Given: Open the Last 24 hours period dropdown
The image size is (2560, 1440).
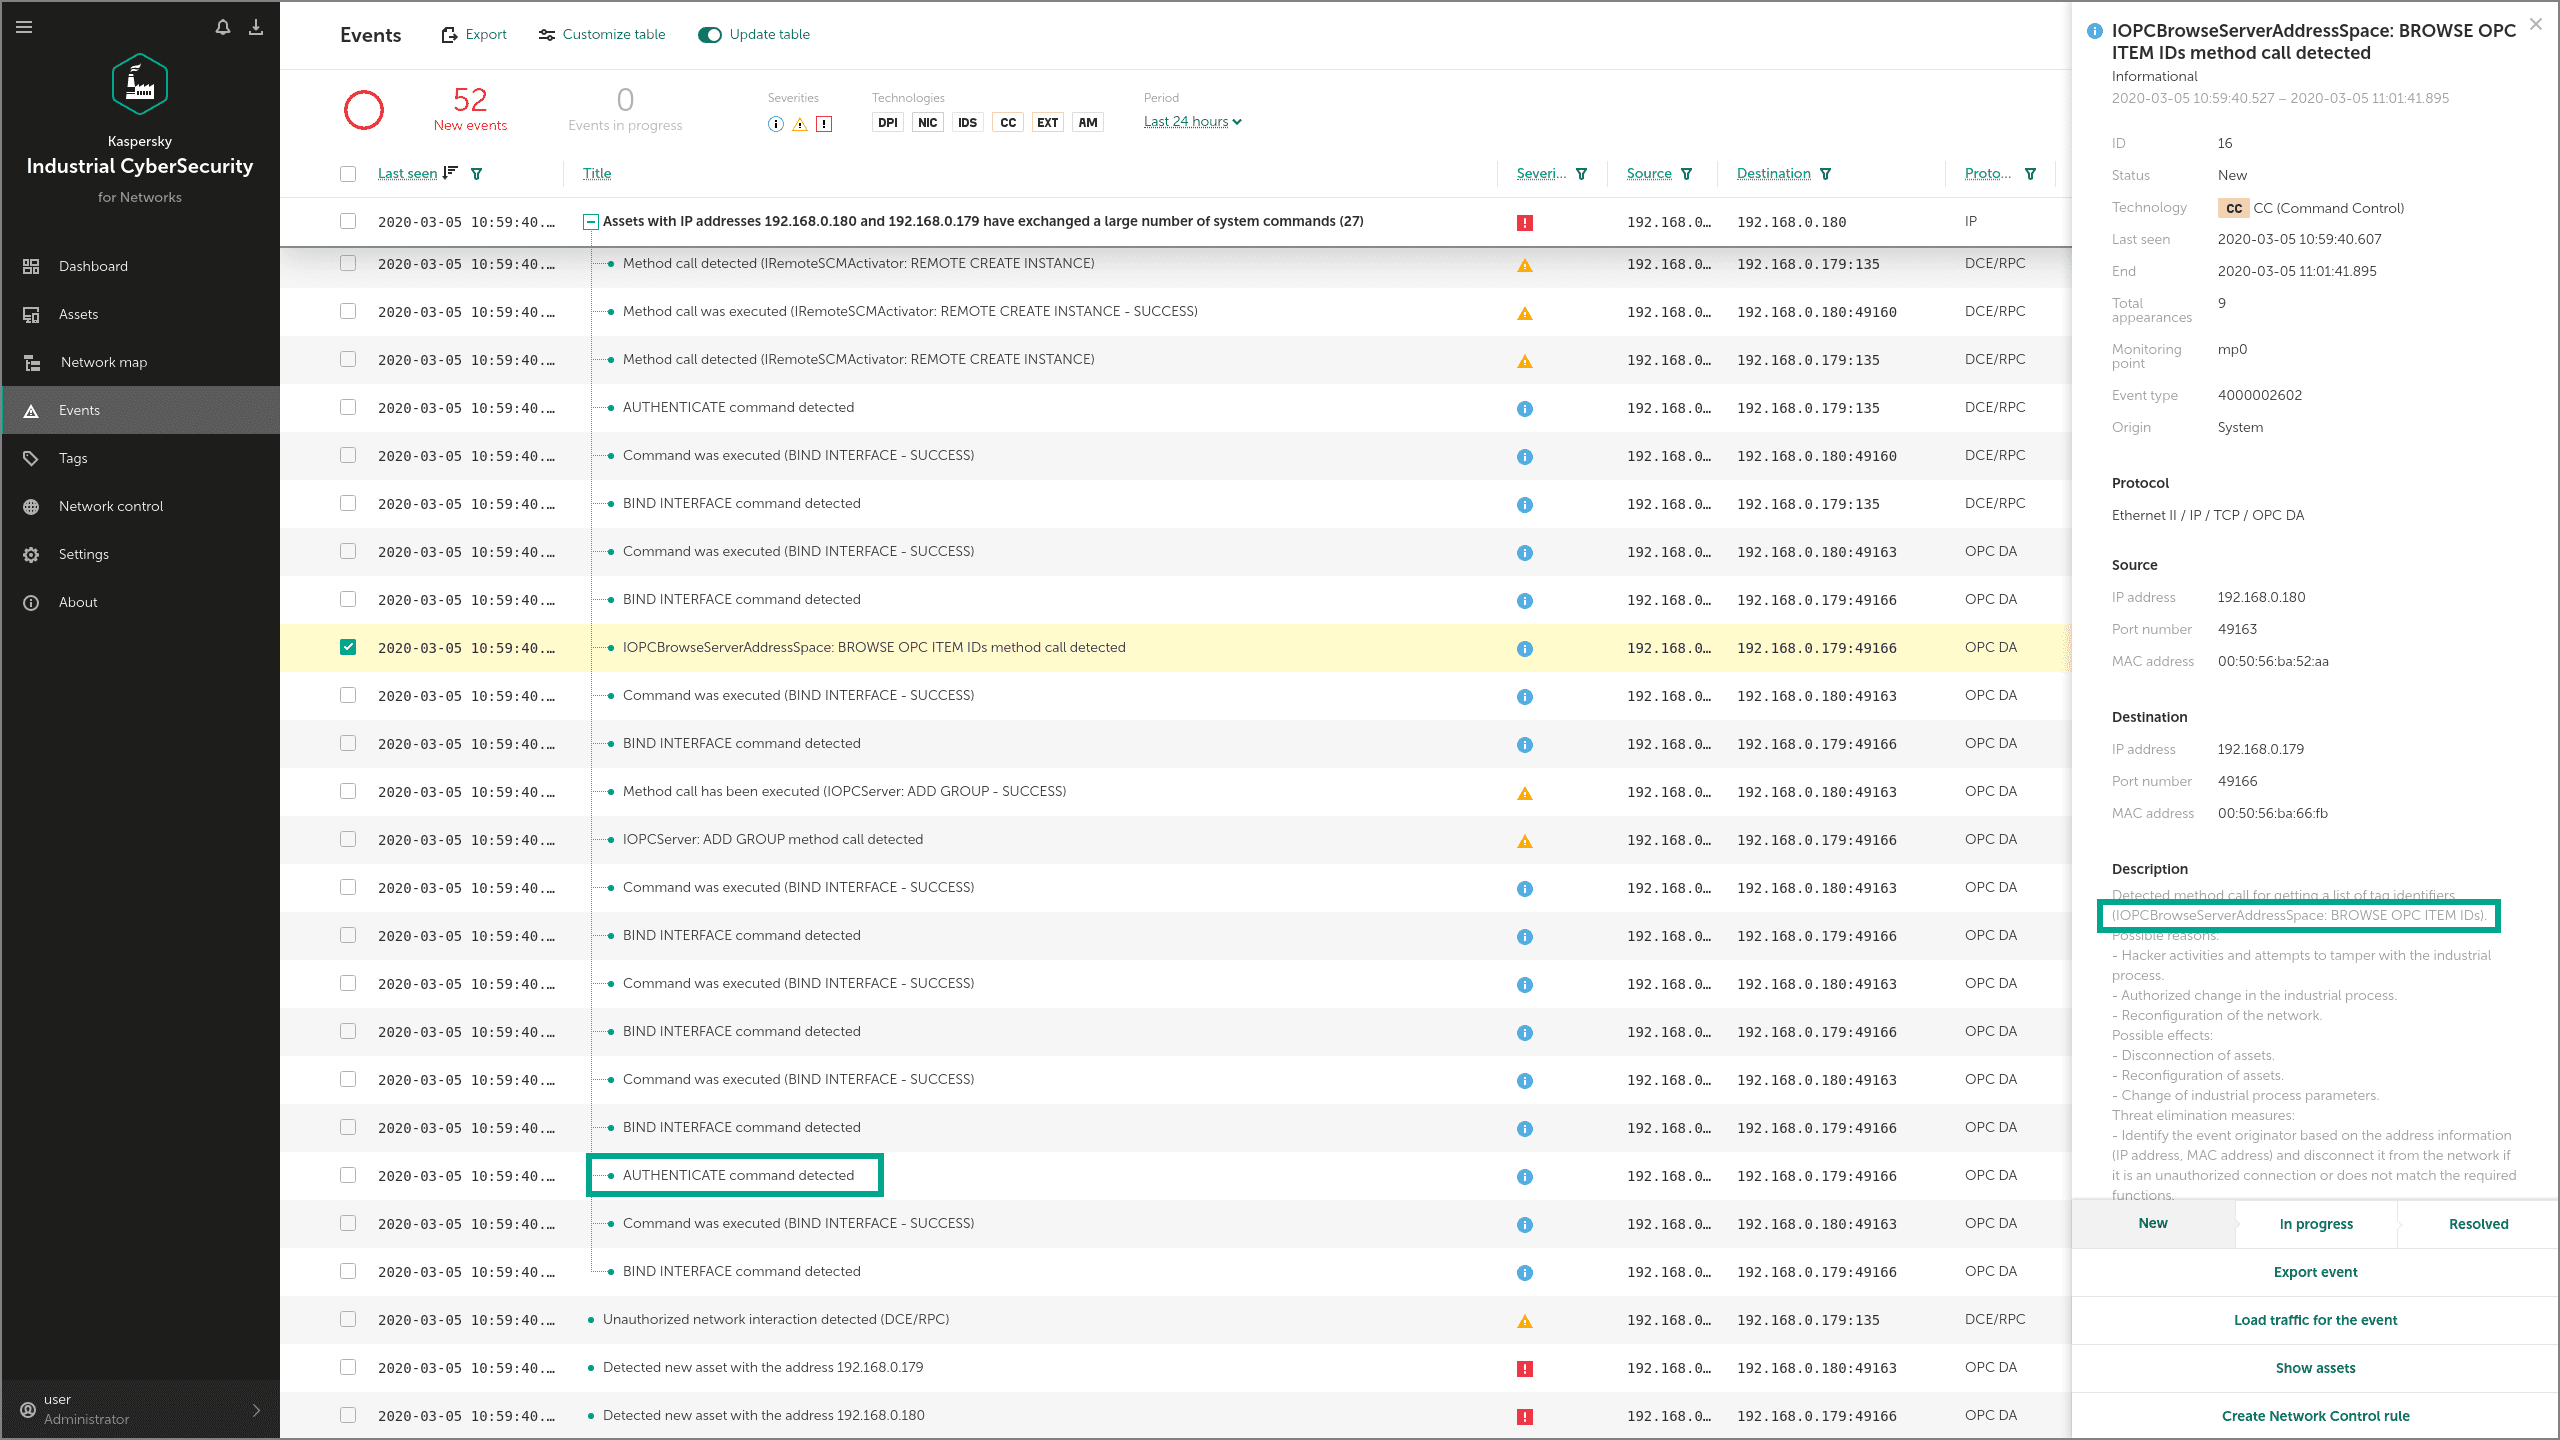Looking at the screenshot, I should tap(1192, 122).
